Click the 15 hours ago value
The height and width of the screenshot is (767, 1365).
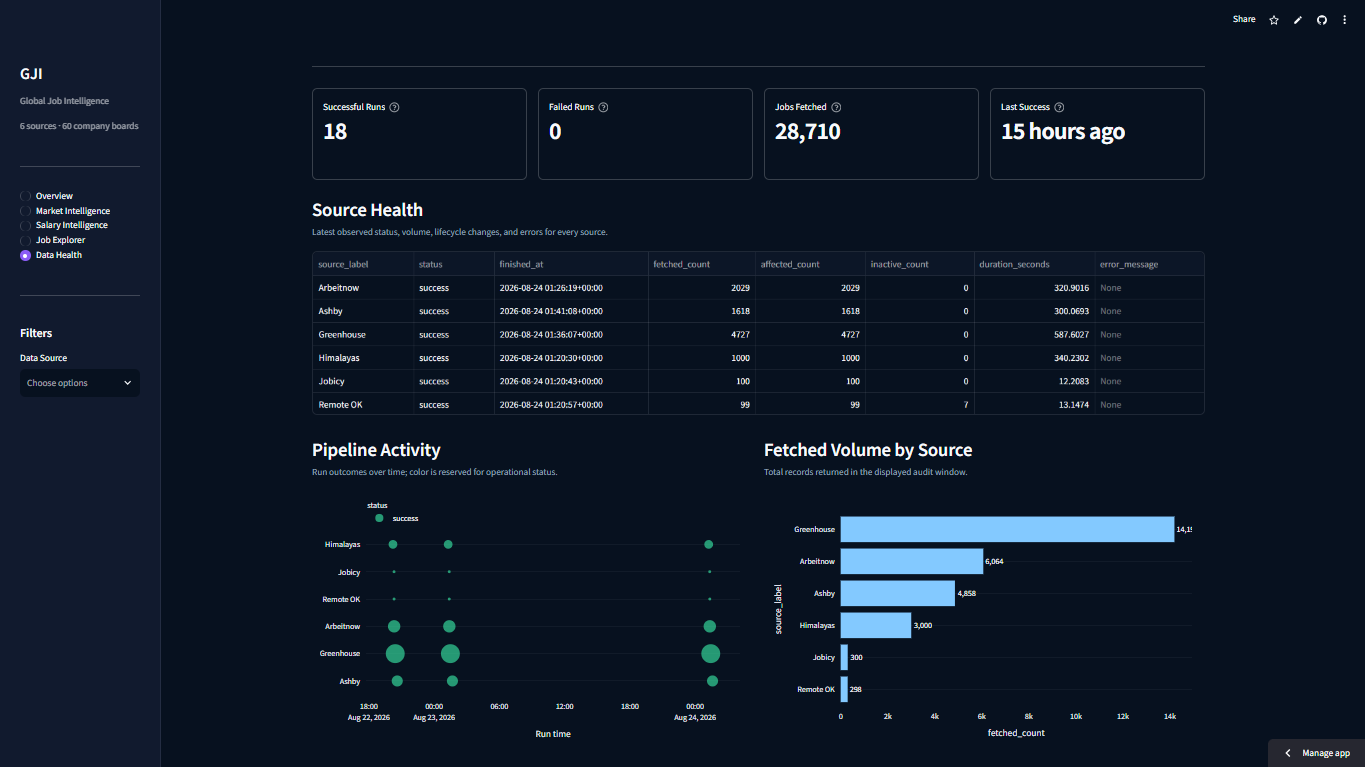coord(1063,132)
